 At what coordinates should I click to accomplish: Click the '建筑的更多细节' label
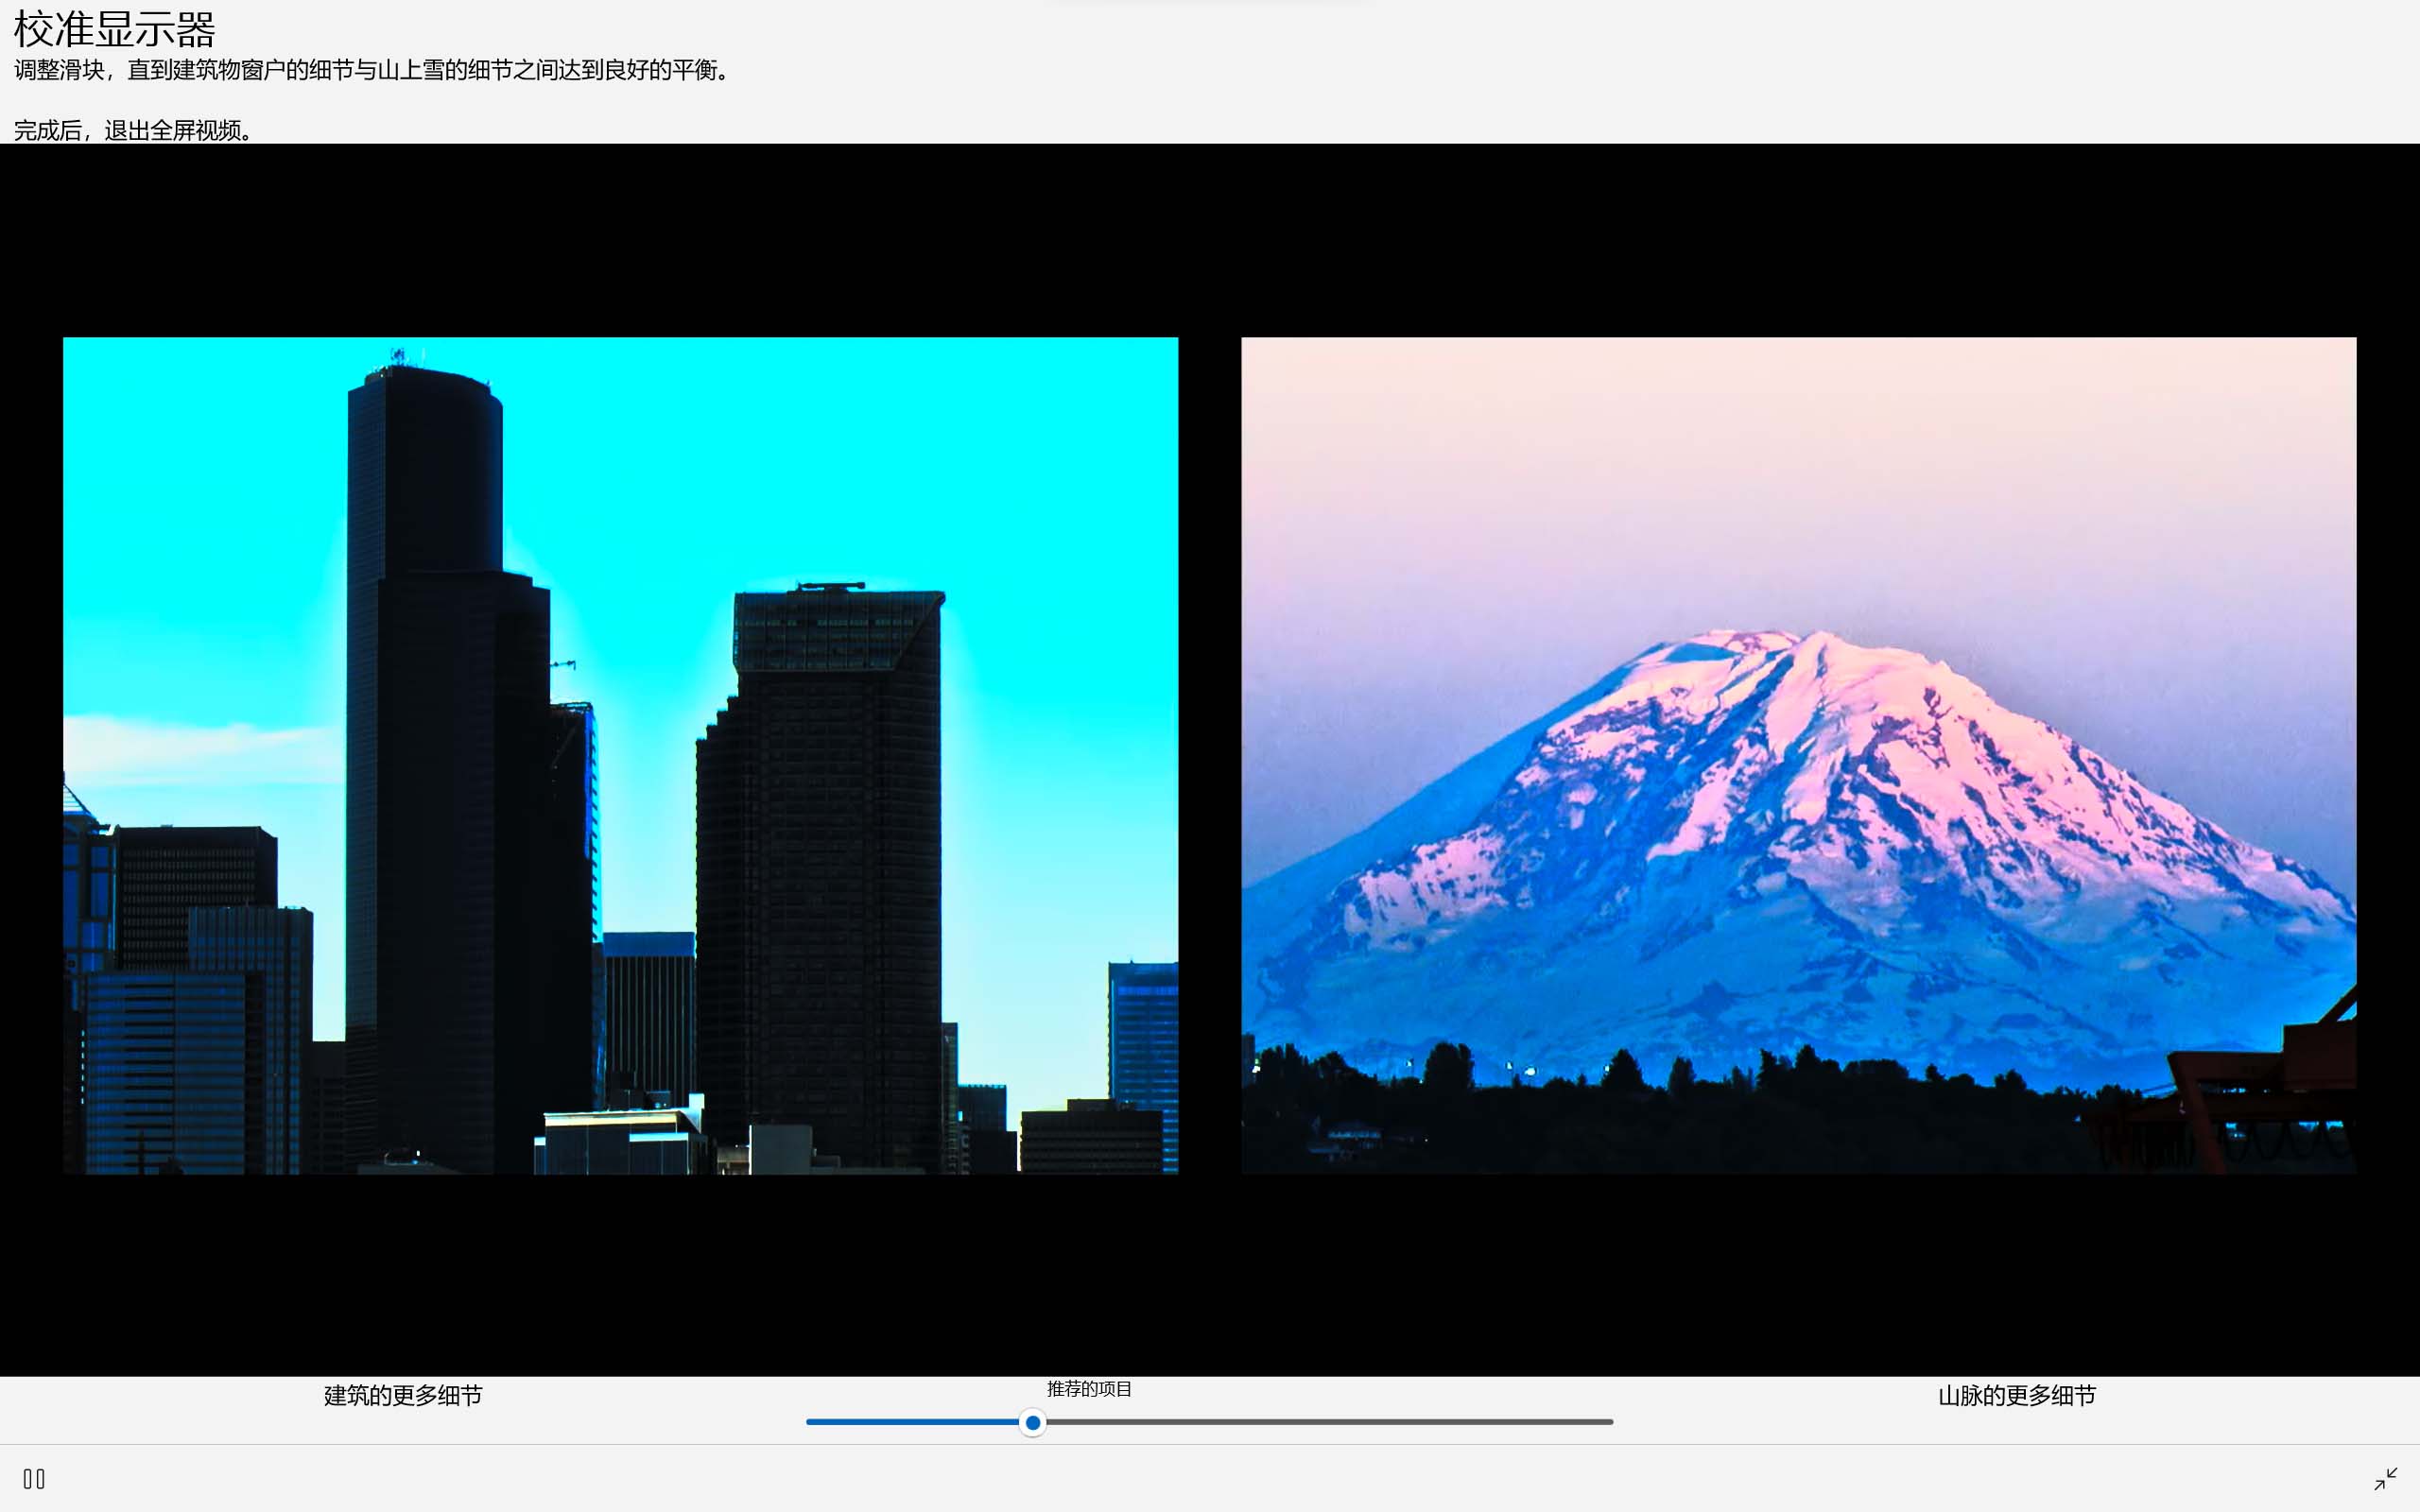[x=403, y=1395]
